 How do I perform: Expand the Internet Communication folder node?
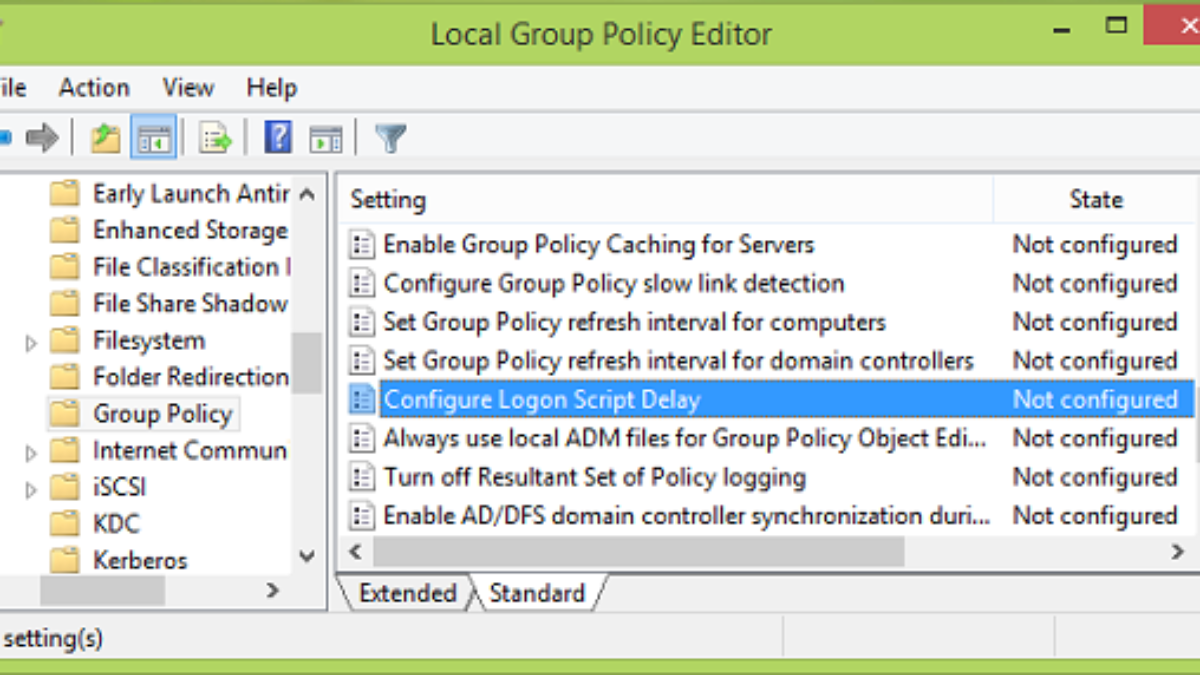click(31, 453)
